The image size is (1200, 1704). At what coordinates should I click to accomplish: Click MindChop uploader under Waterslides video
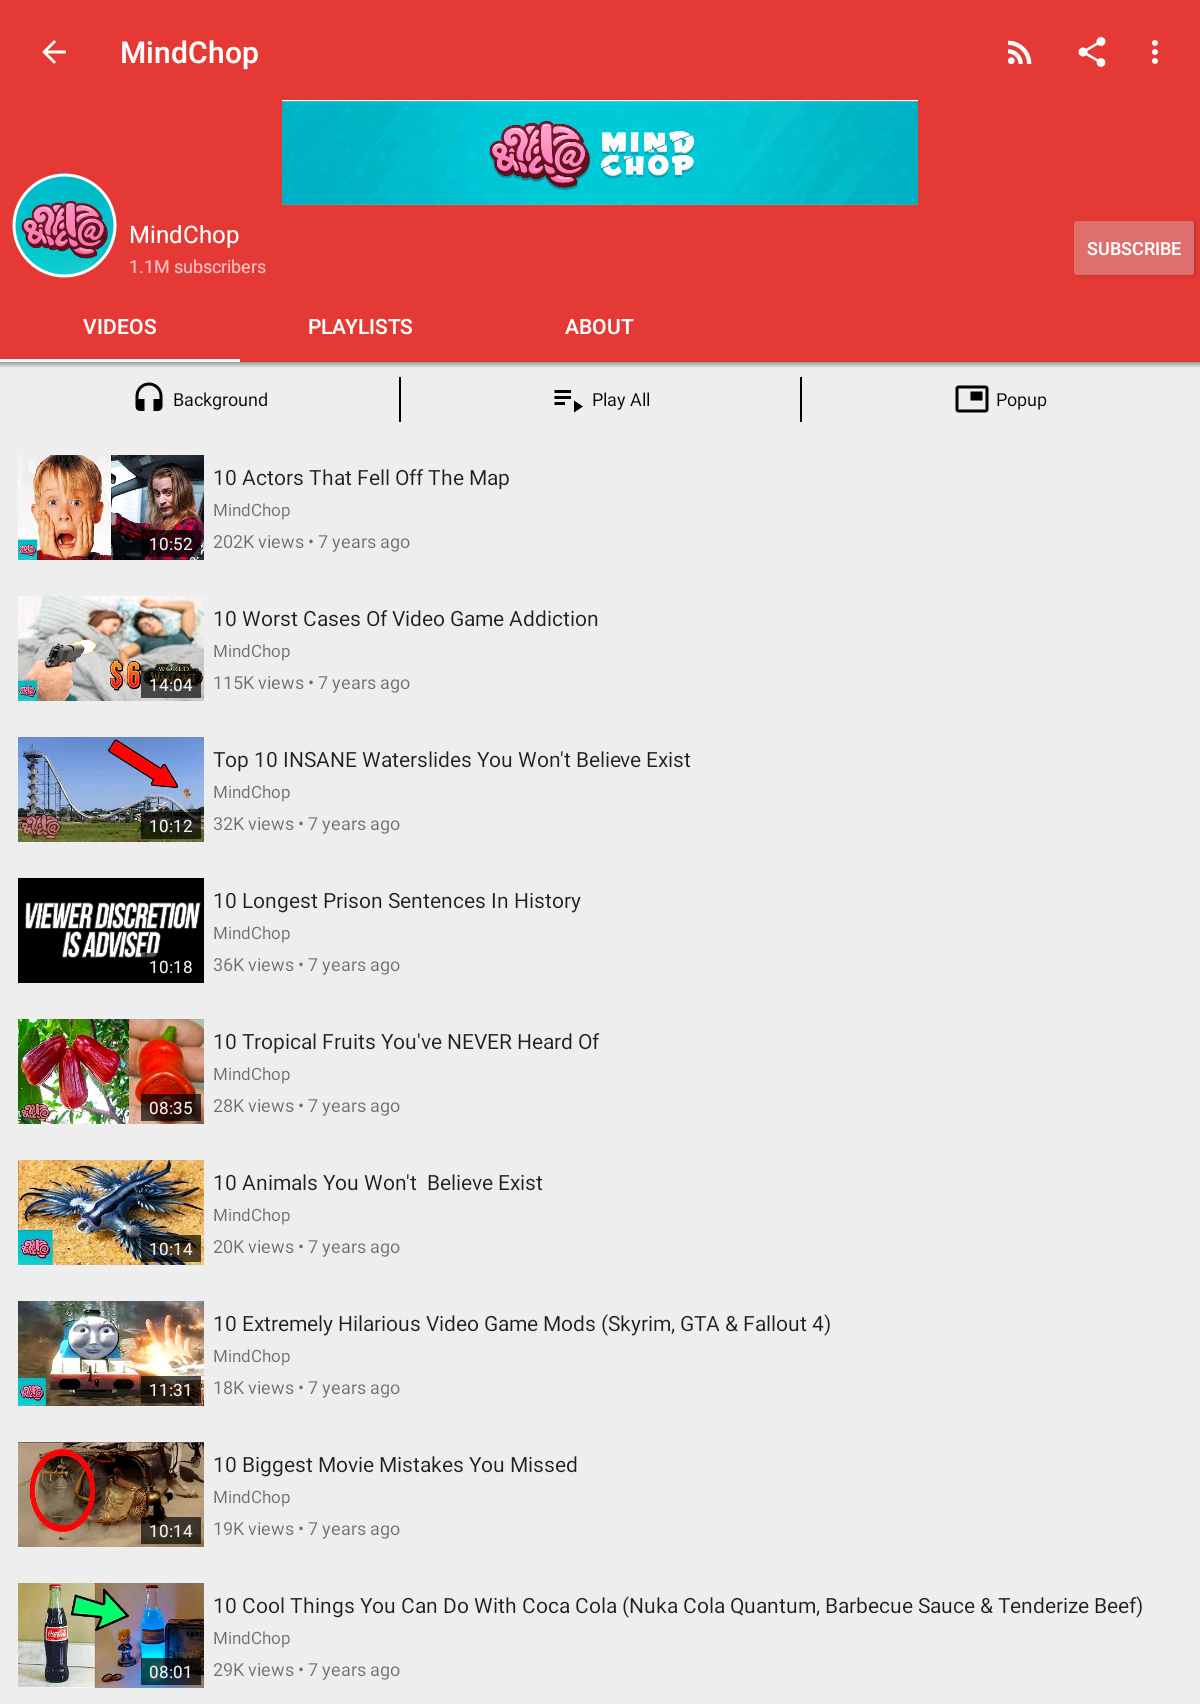pyautogui.click(x=252, y=792)
